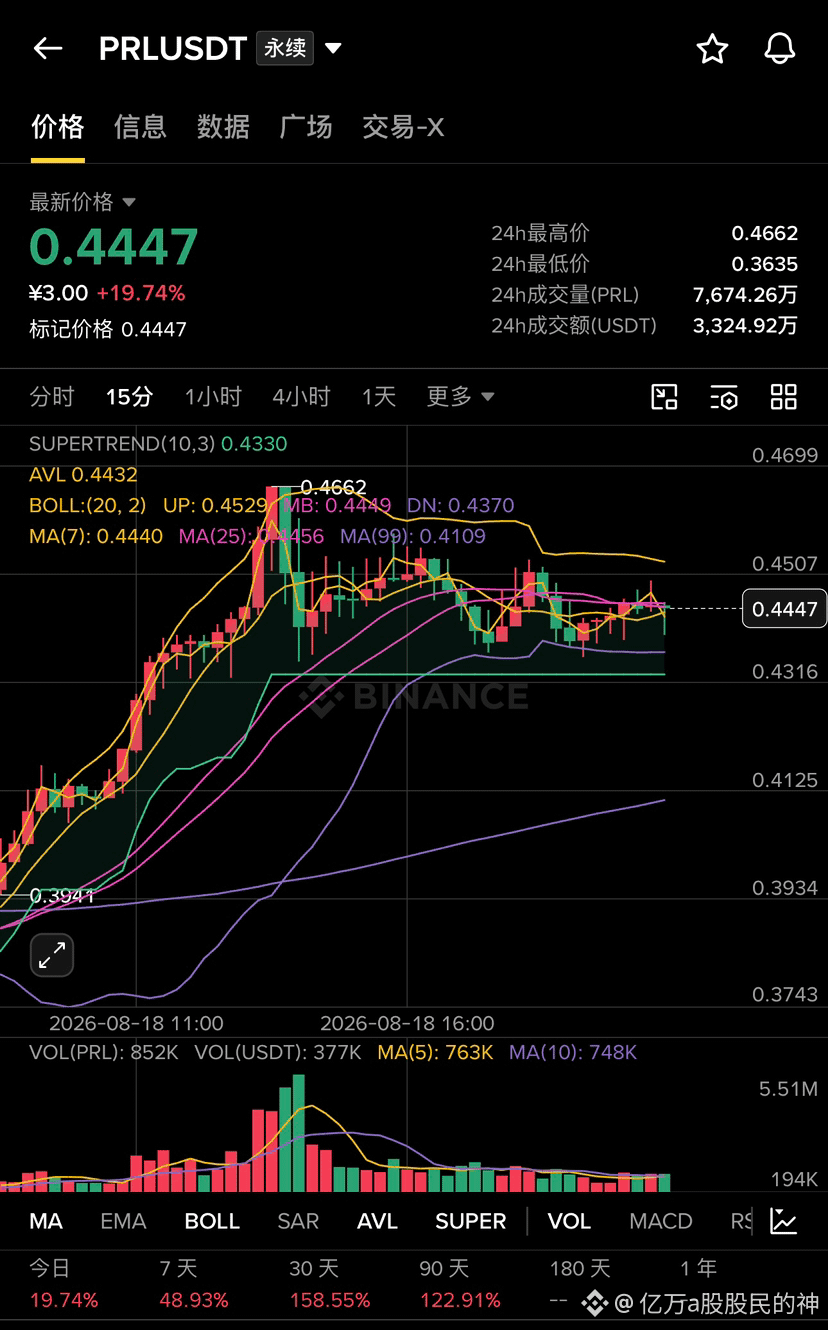Tap the 标记价格 0.4447 line
The height and width of the screenshot is (1330, 828).
pyautogui.click(x=108, y=330)
